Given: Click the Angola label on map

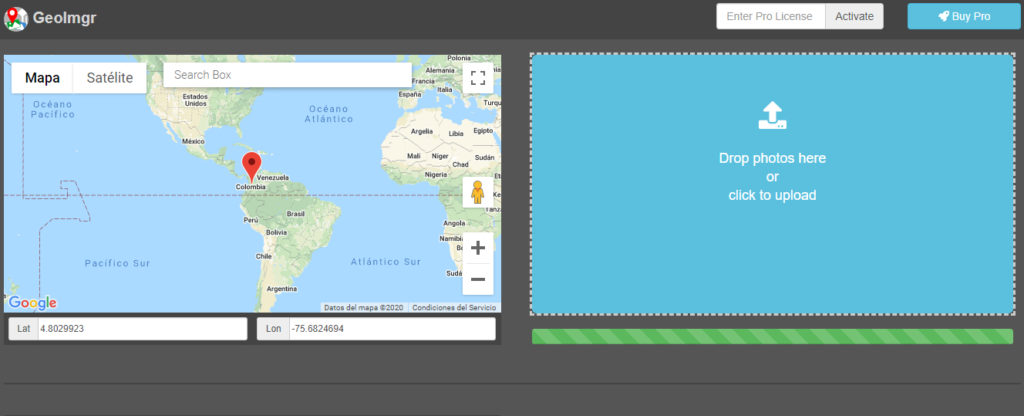Looking at the screenshot, I should pyautogui.click(x=454, y=223).
